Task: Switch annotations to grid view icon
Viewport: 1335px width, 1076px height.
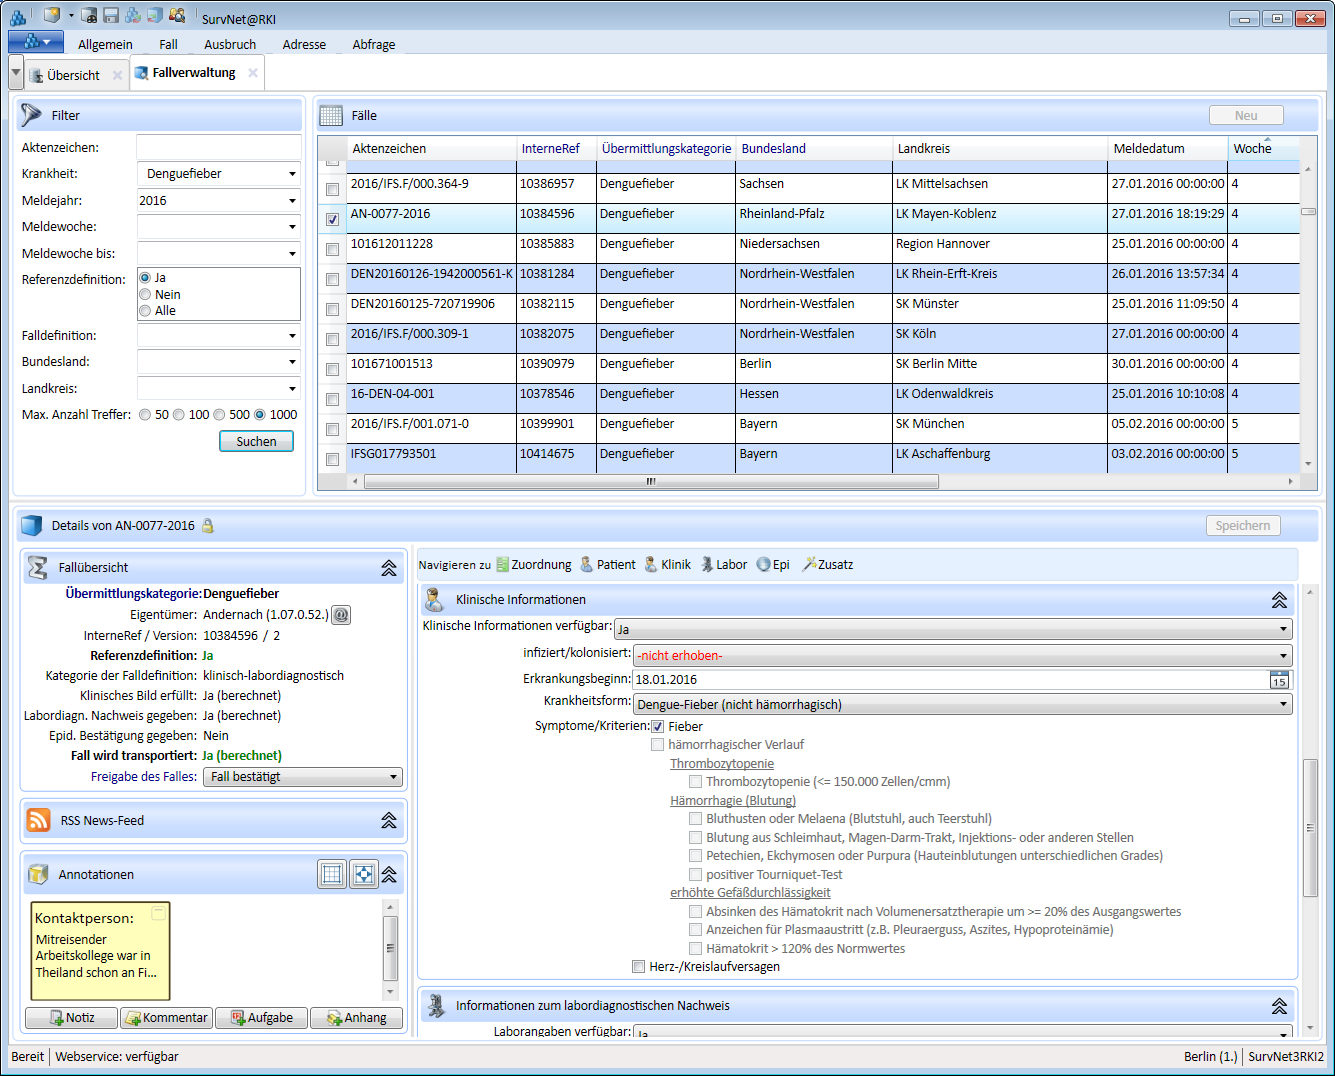Action: click(332, 874)
